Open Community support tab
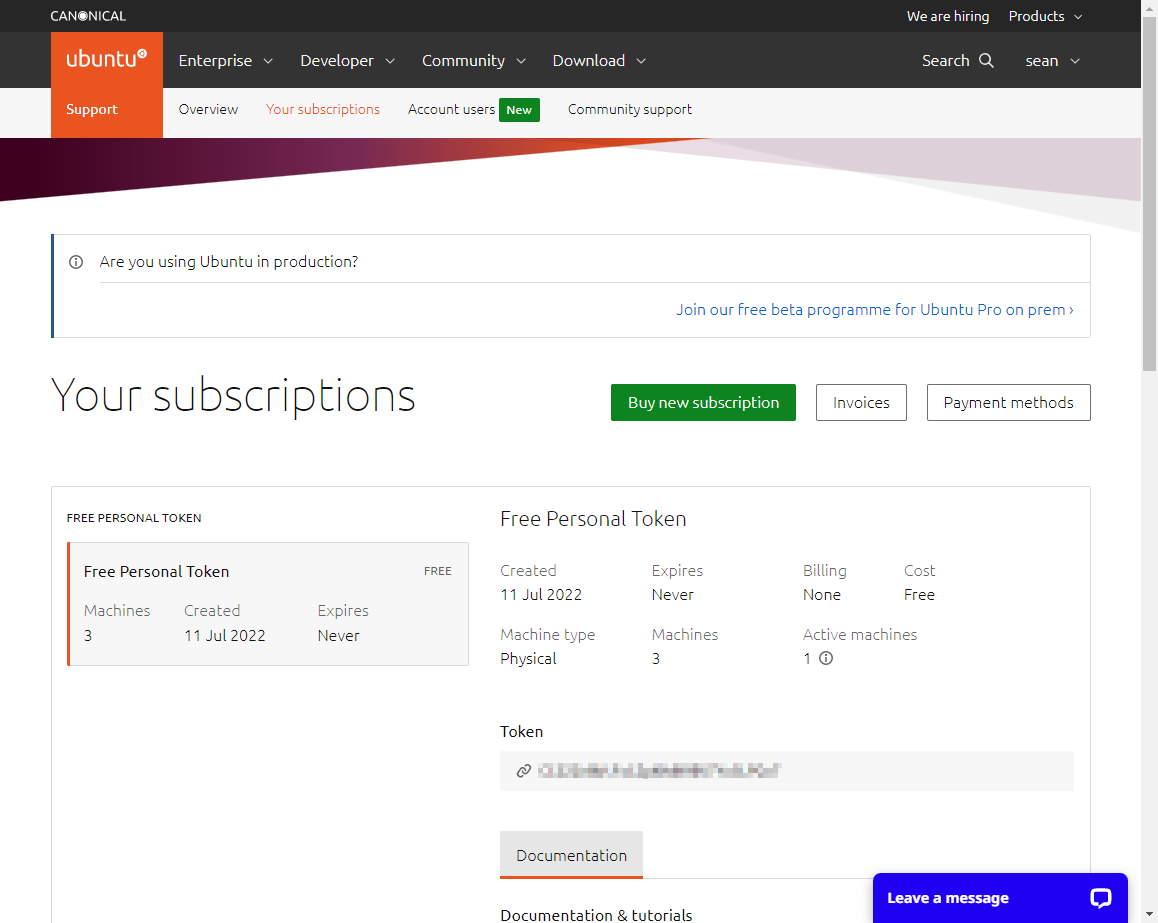 click(x=629, y=109)
